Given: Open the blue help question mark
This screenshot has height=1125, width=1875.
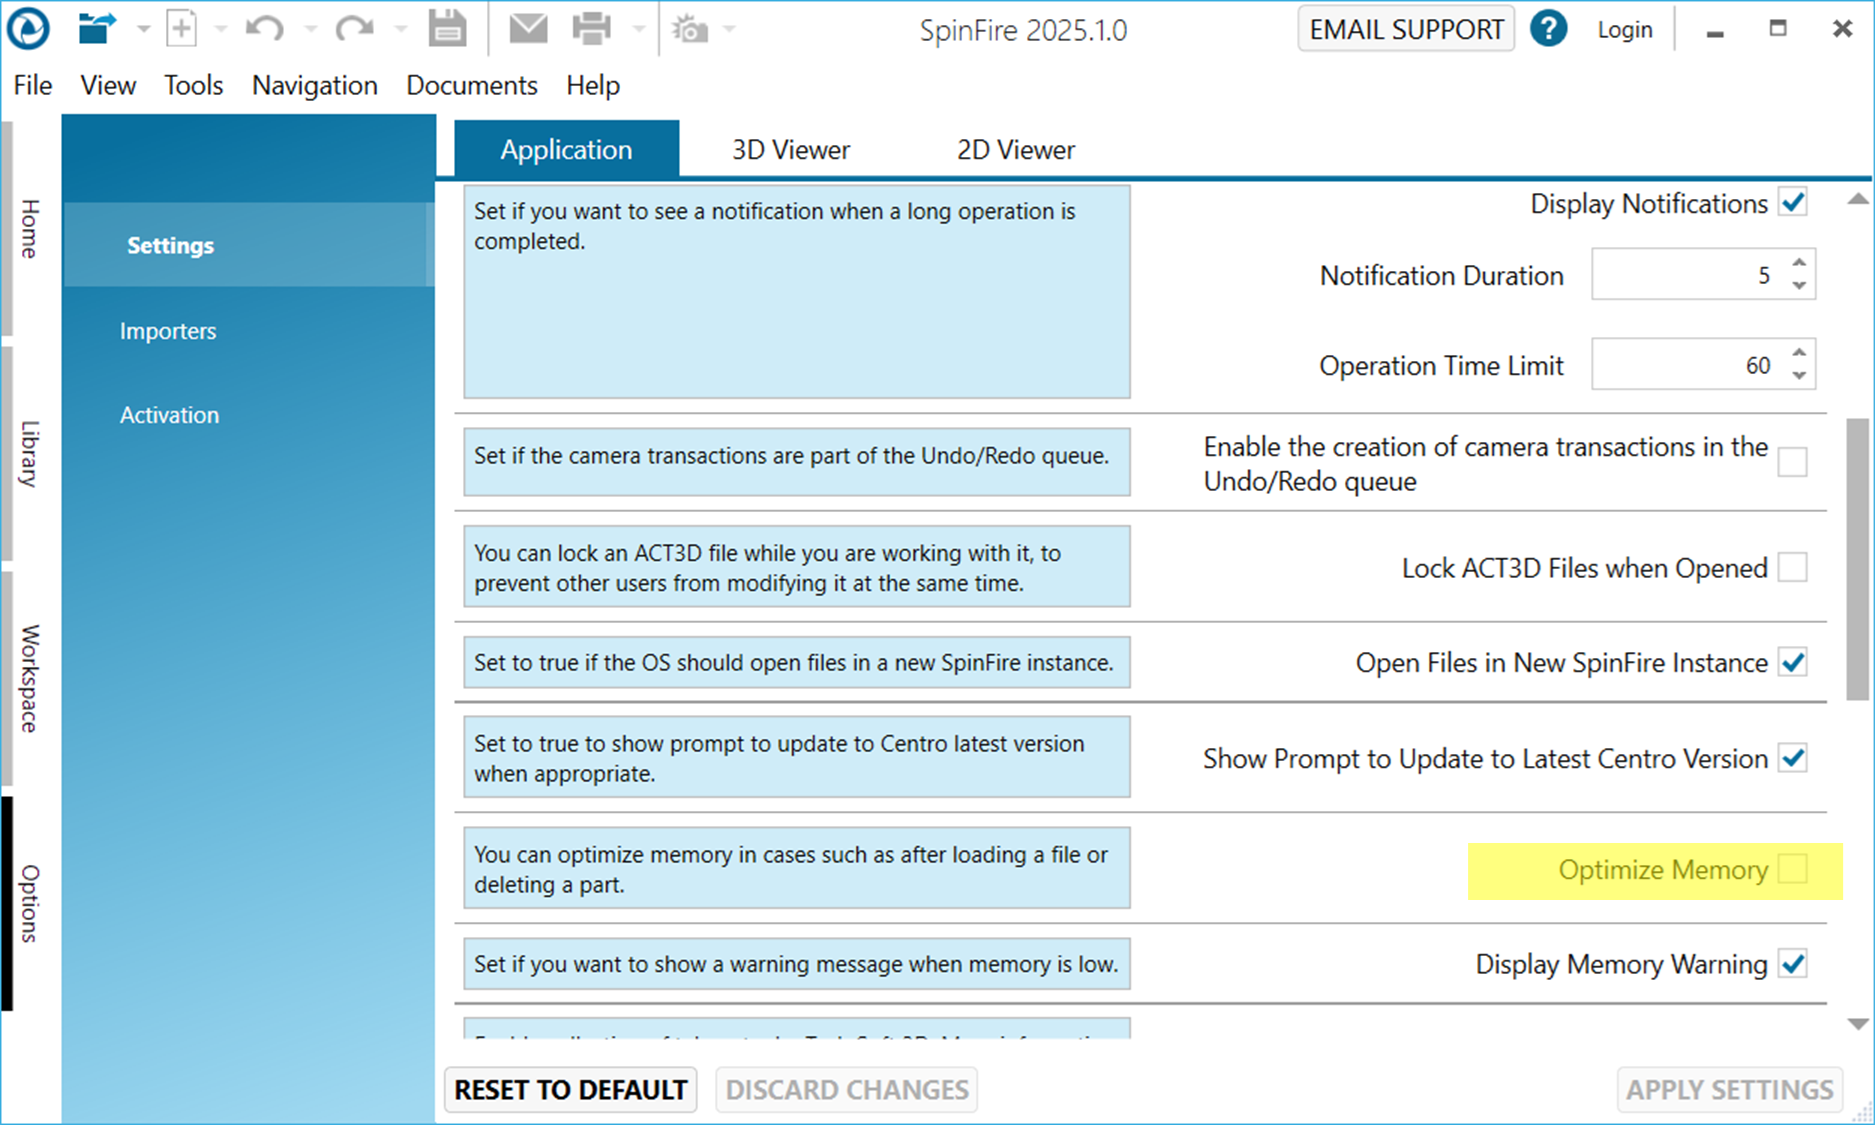Looking at the screenshot, I should click(x=1548, y=29).
